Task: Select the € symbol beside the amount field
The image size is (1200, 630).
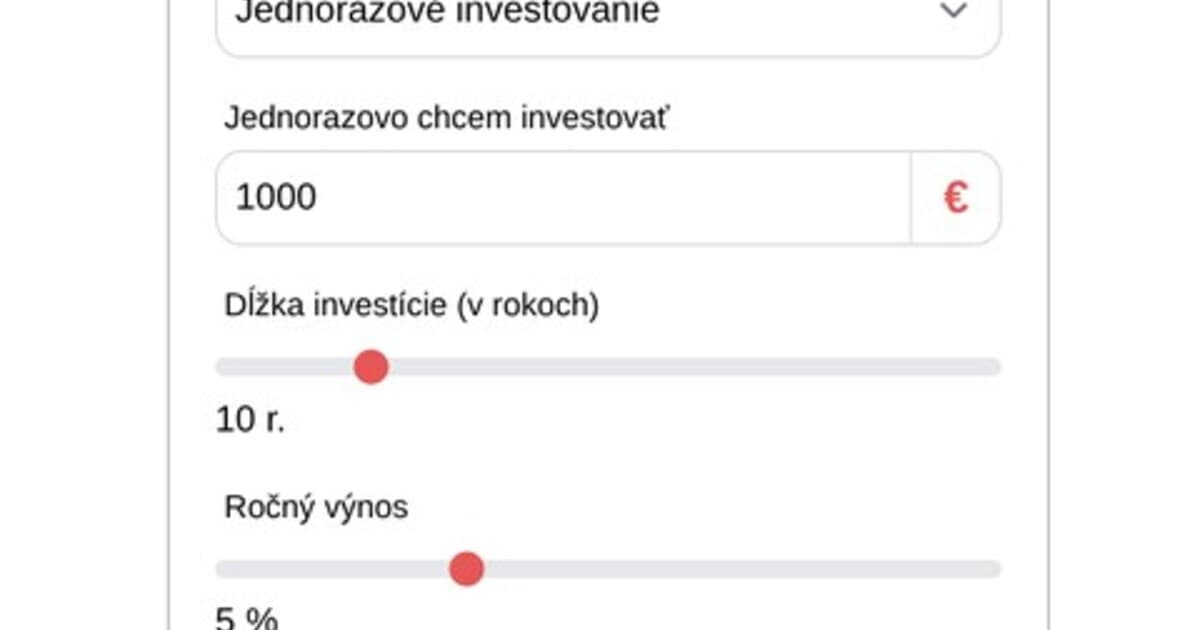Action: pyautogui.click(x=955, y=197)
